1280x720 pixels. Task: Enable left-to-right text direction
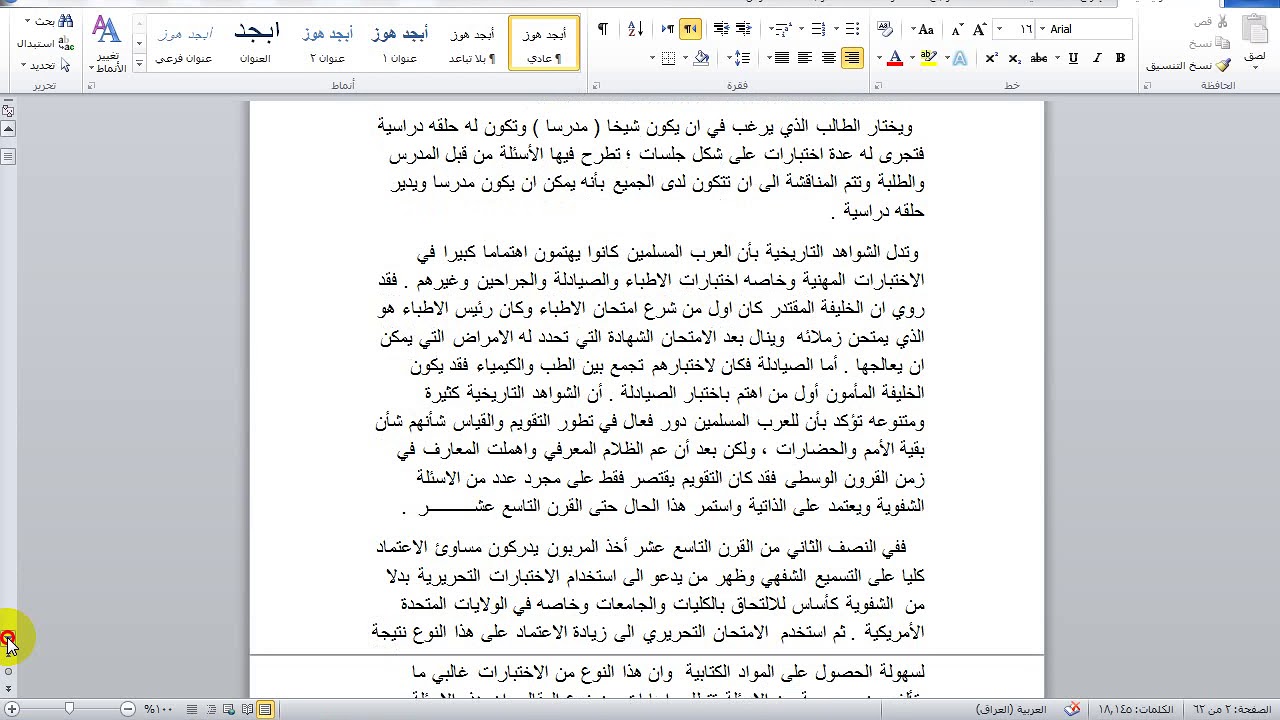click(668, 29)
